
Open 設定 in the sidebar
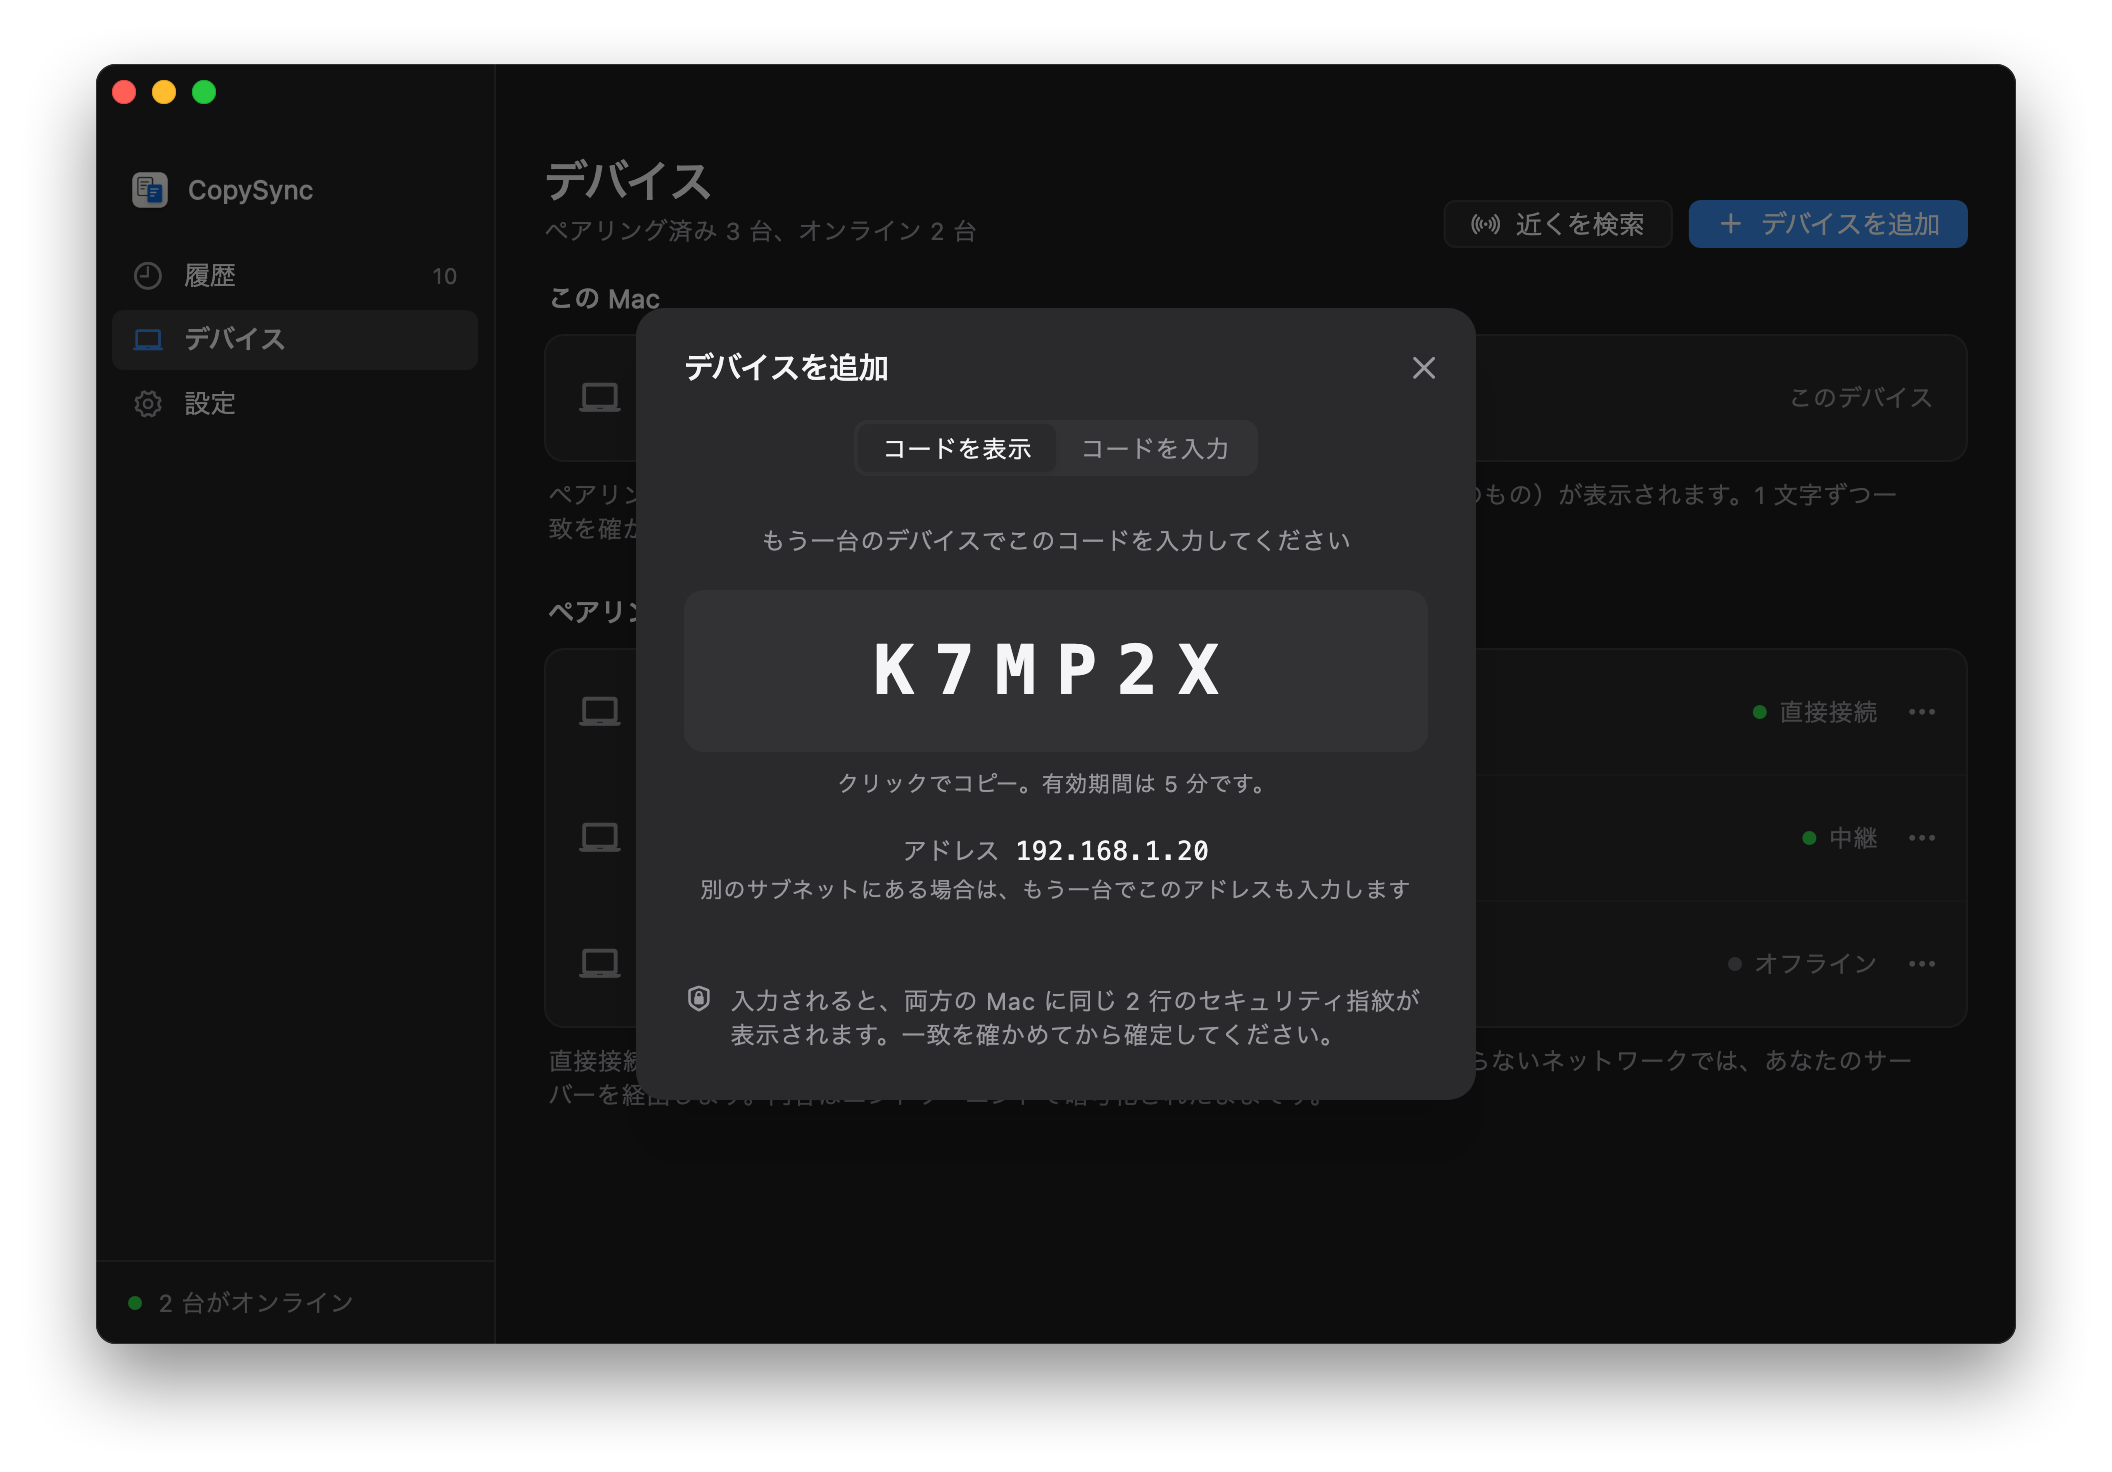(x=295, y=404)
